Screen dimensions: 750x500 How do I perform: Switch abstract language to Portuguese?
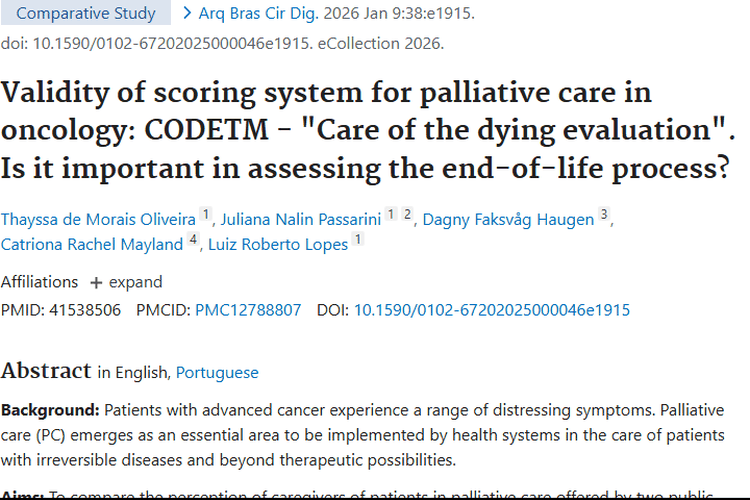[x=217, y=372]
